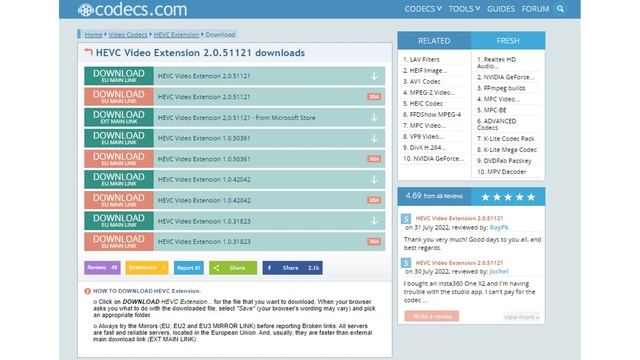Click DOWNLOAD EXT MAIN LINK for Microsoft Store
This screenshot has height=360, width=640.
click(x=119, y=118)
